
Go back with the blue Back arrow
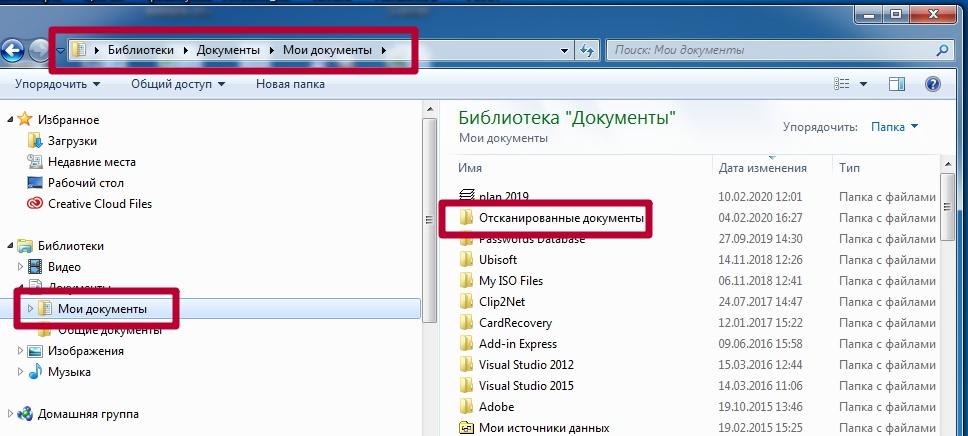12,50
